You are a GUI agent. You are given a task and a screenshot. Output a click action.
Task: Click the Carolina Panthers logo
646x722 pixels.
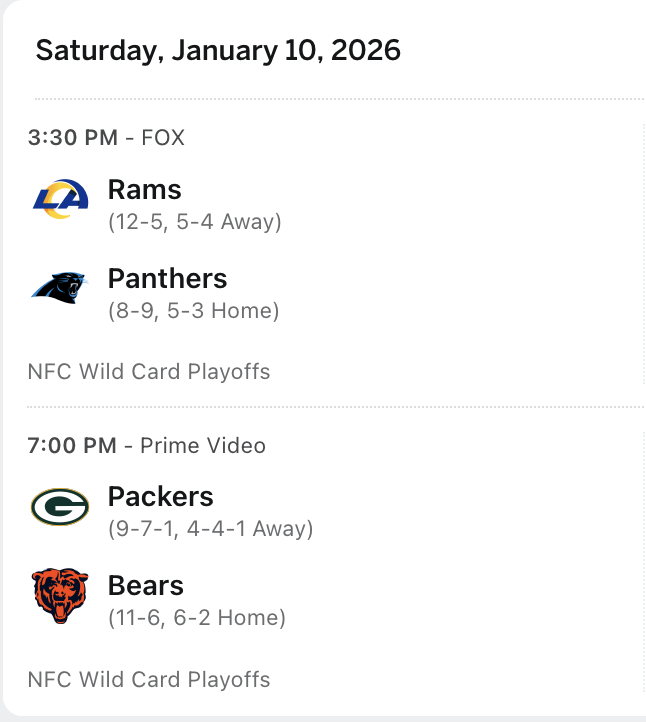pyautogui.click(x=60, y=288)
